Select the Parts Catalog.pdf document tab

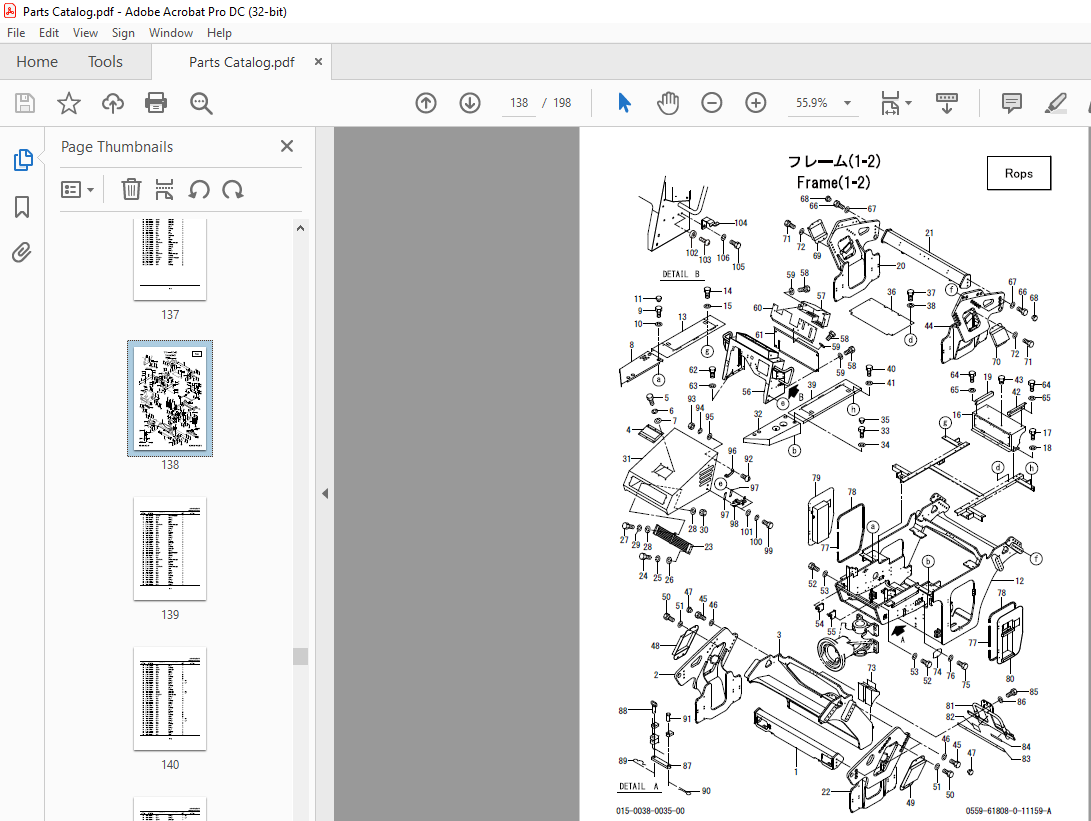[241, 62]
